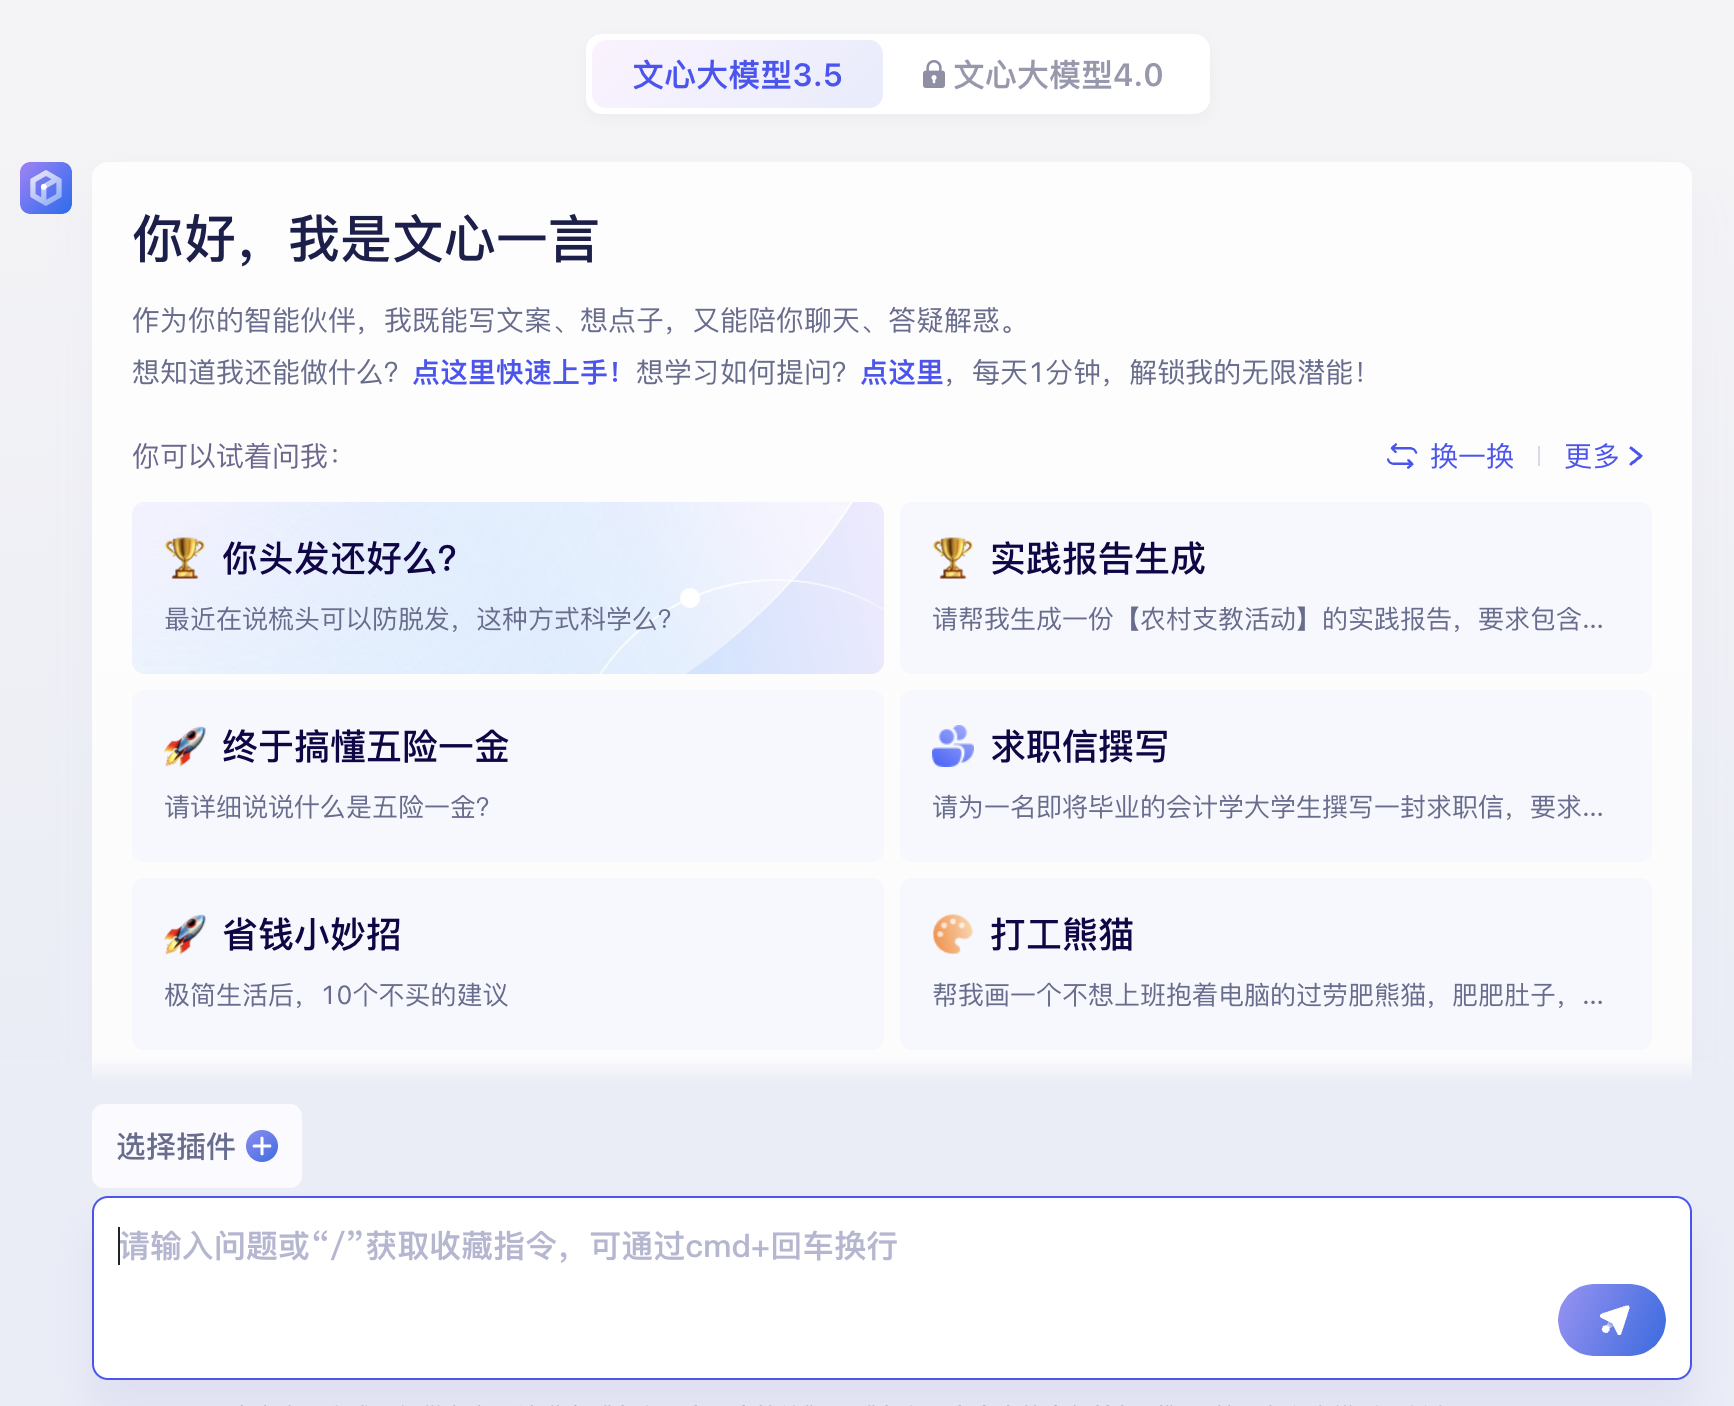Click the 换一换 swap arrows icon

pos(1402,456)
